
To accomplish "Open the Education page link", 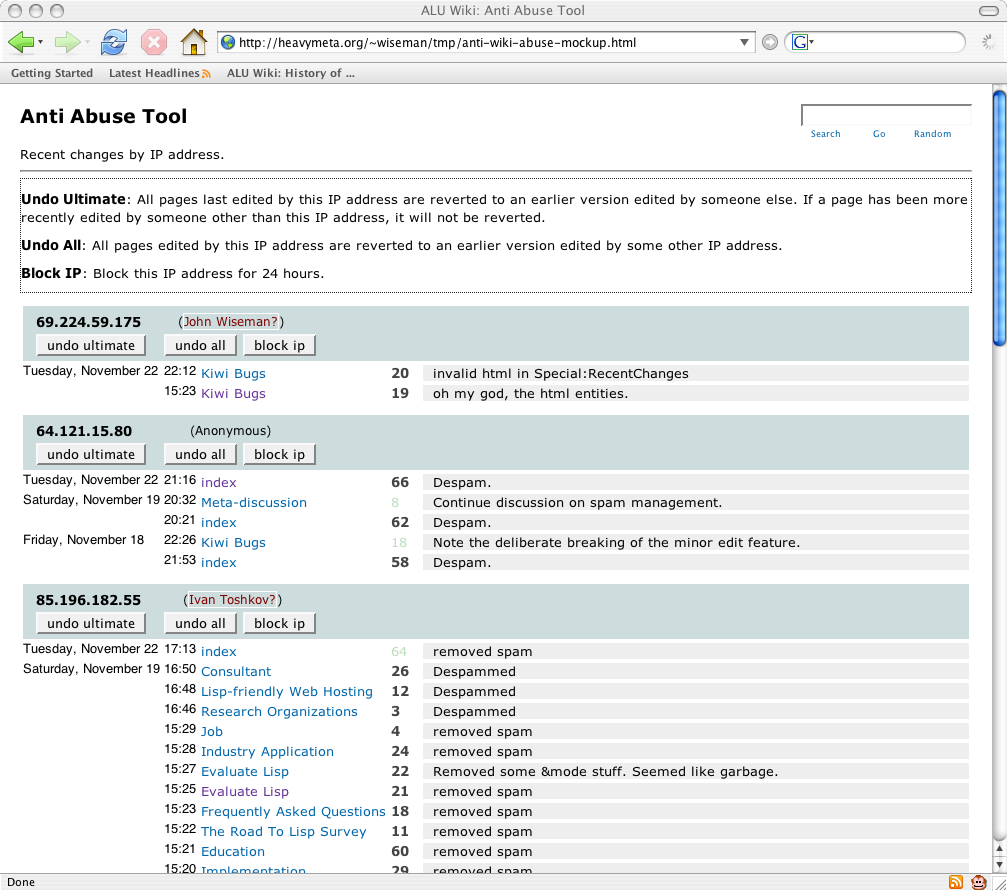I will pyautogui.click(x=232, y=852).
